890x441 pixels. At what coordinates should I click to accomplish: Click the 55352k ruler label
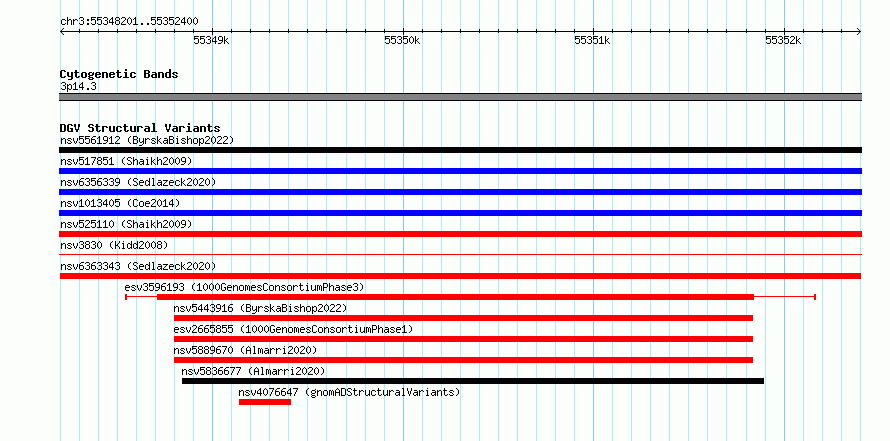pyautogui.click(x=783, y=40)
